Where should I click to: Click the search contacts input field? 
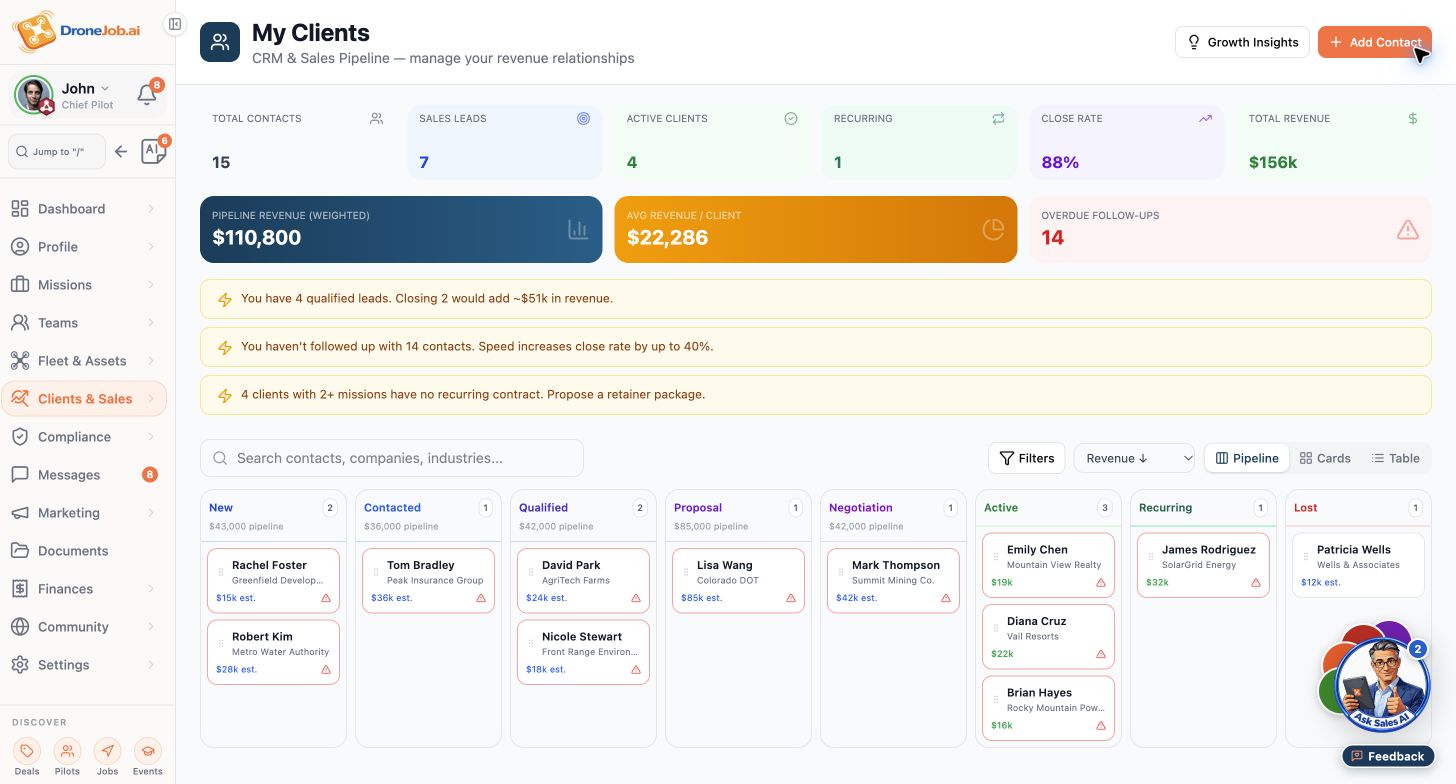point(392,458)
